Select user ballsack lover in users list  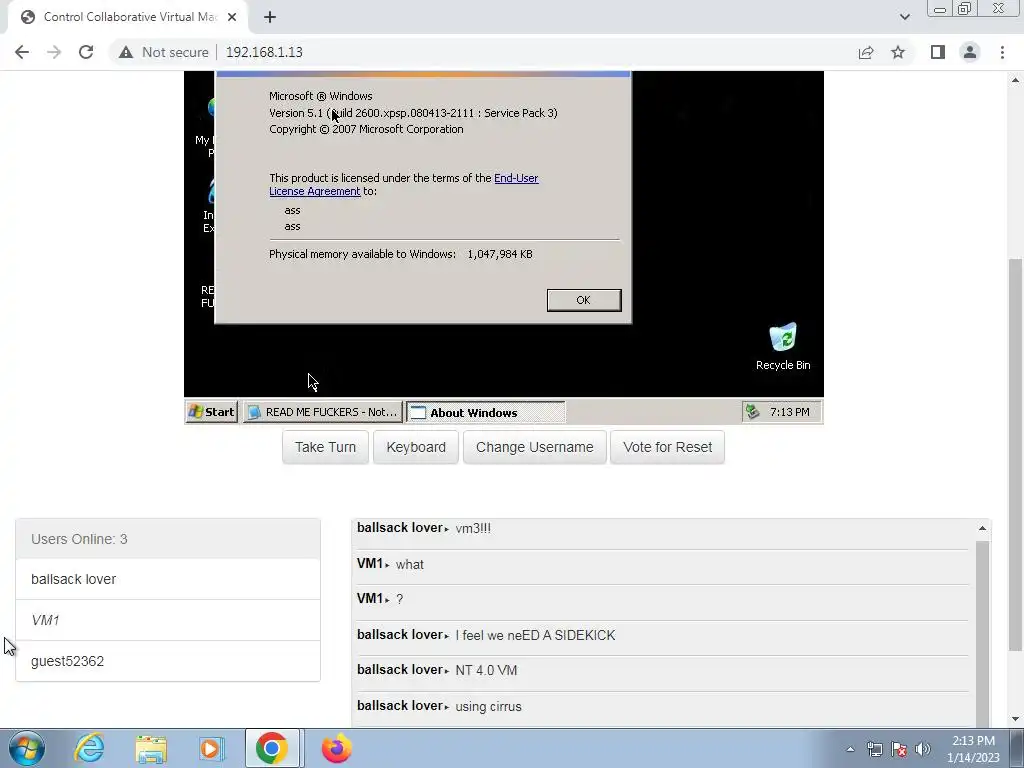point(168,579)
